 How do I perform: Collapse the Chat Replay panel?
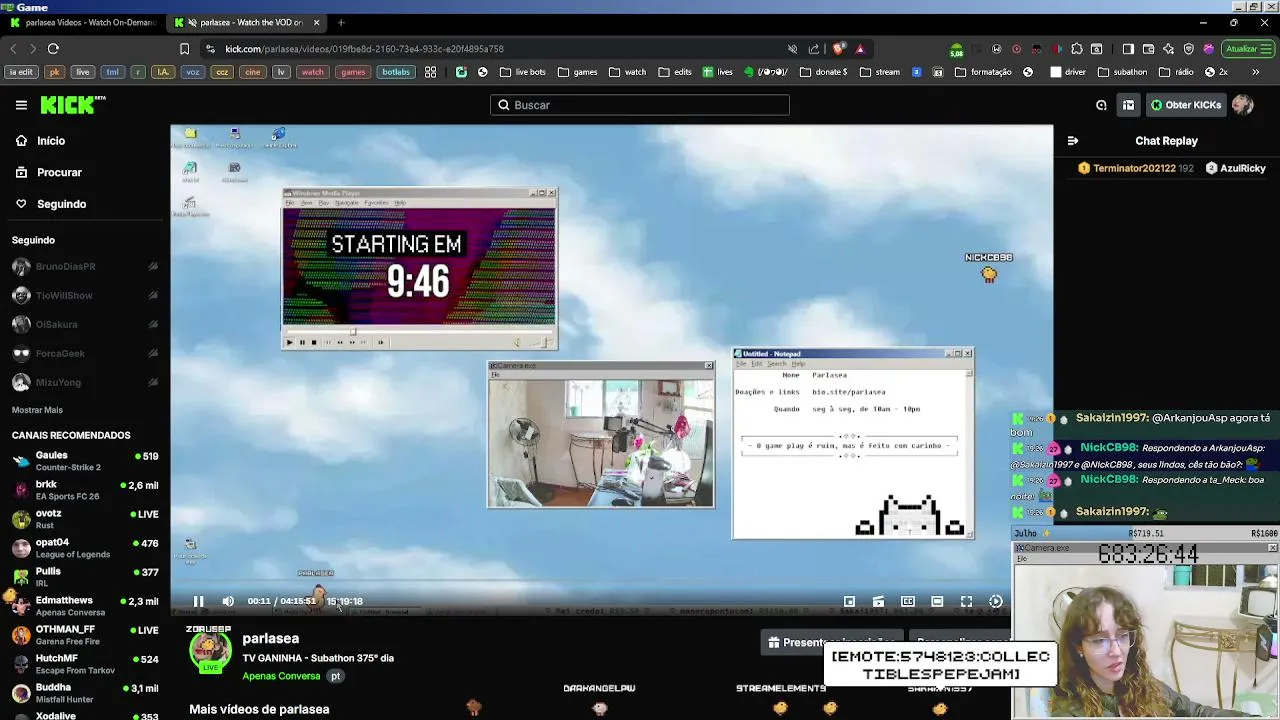point(1072,141)
